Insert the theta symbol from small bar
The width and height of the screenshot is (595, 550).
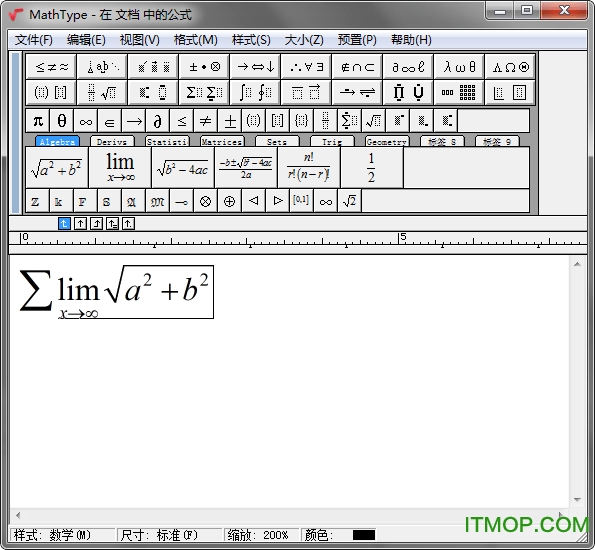(62, 121)
